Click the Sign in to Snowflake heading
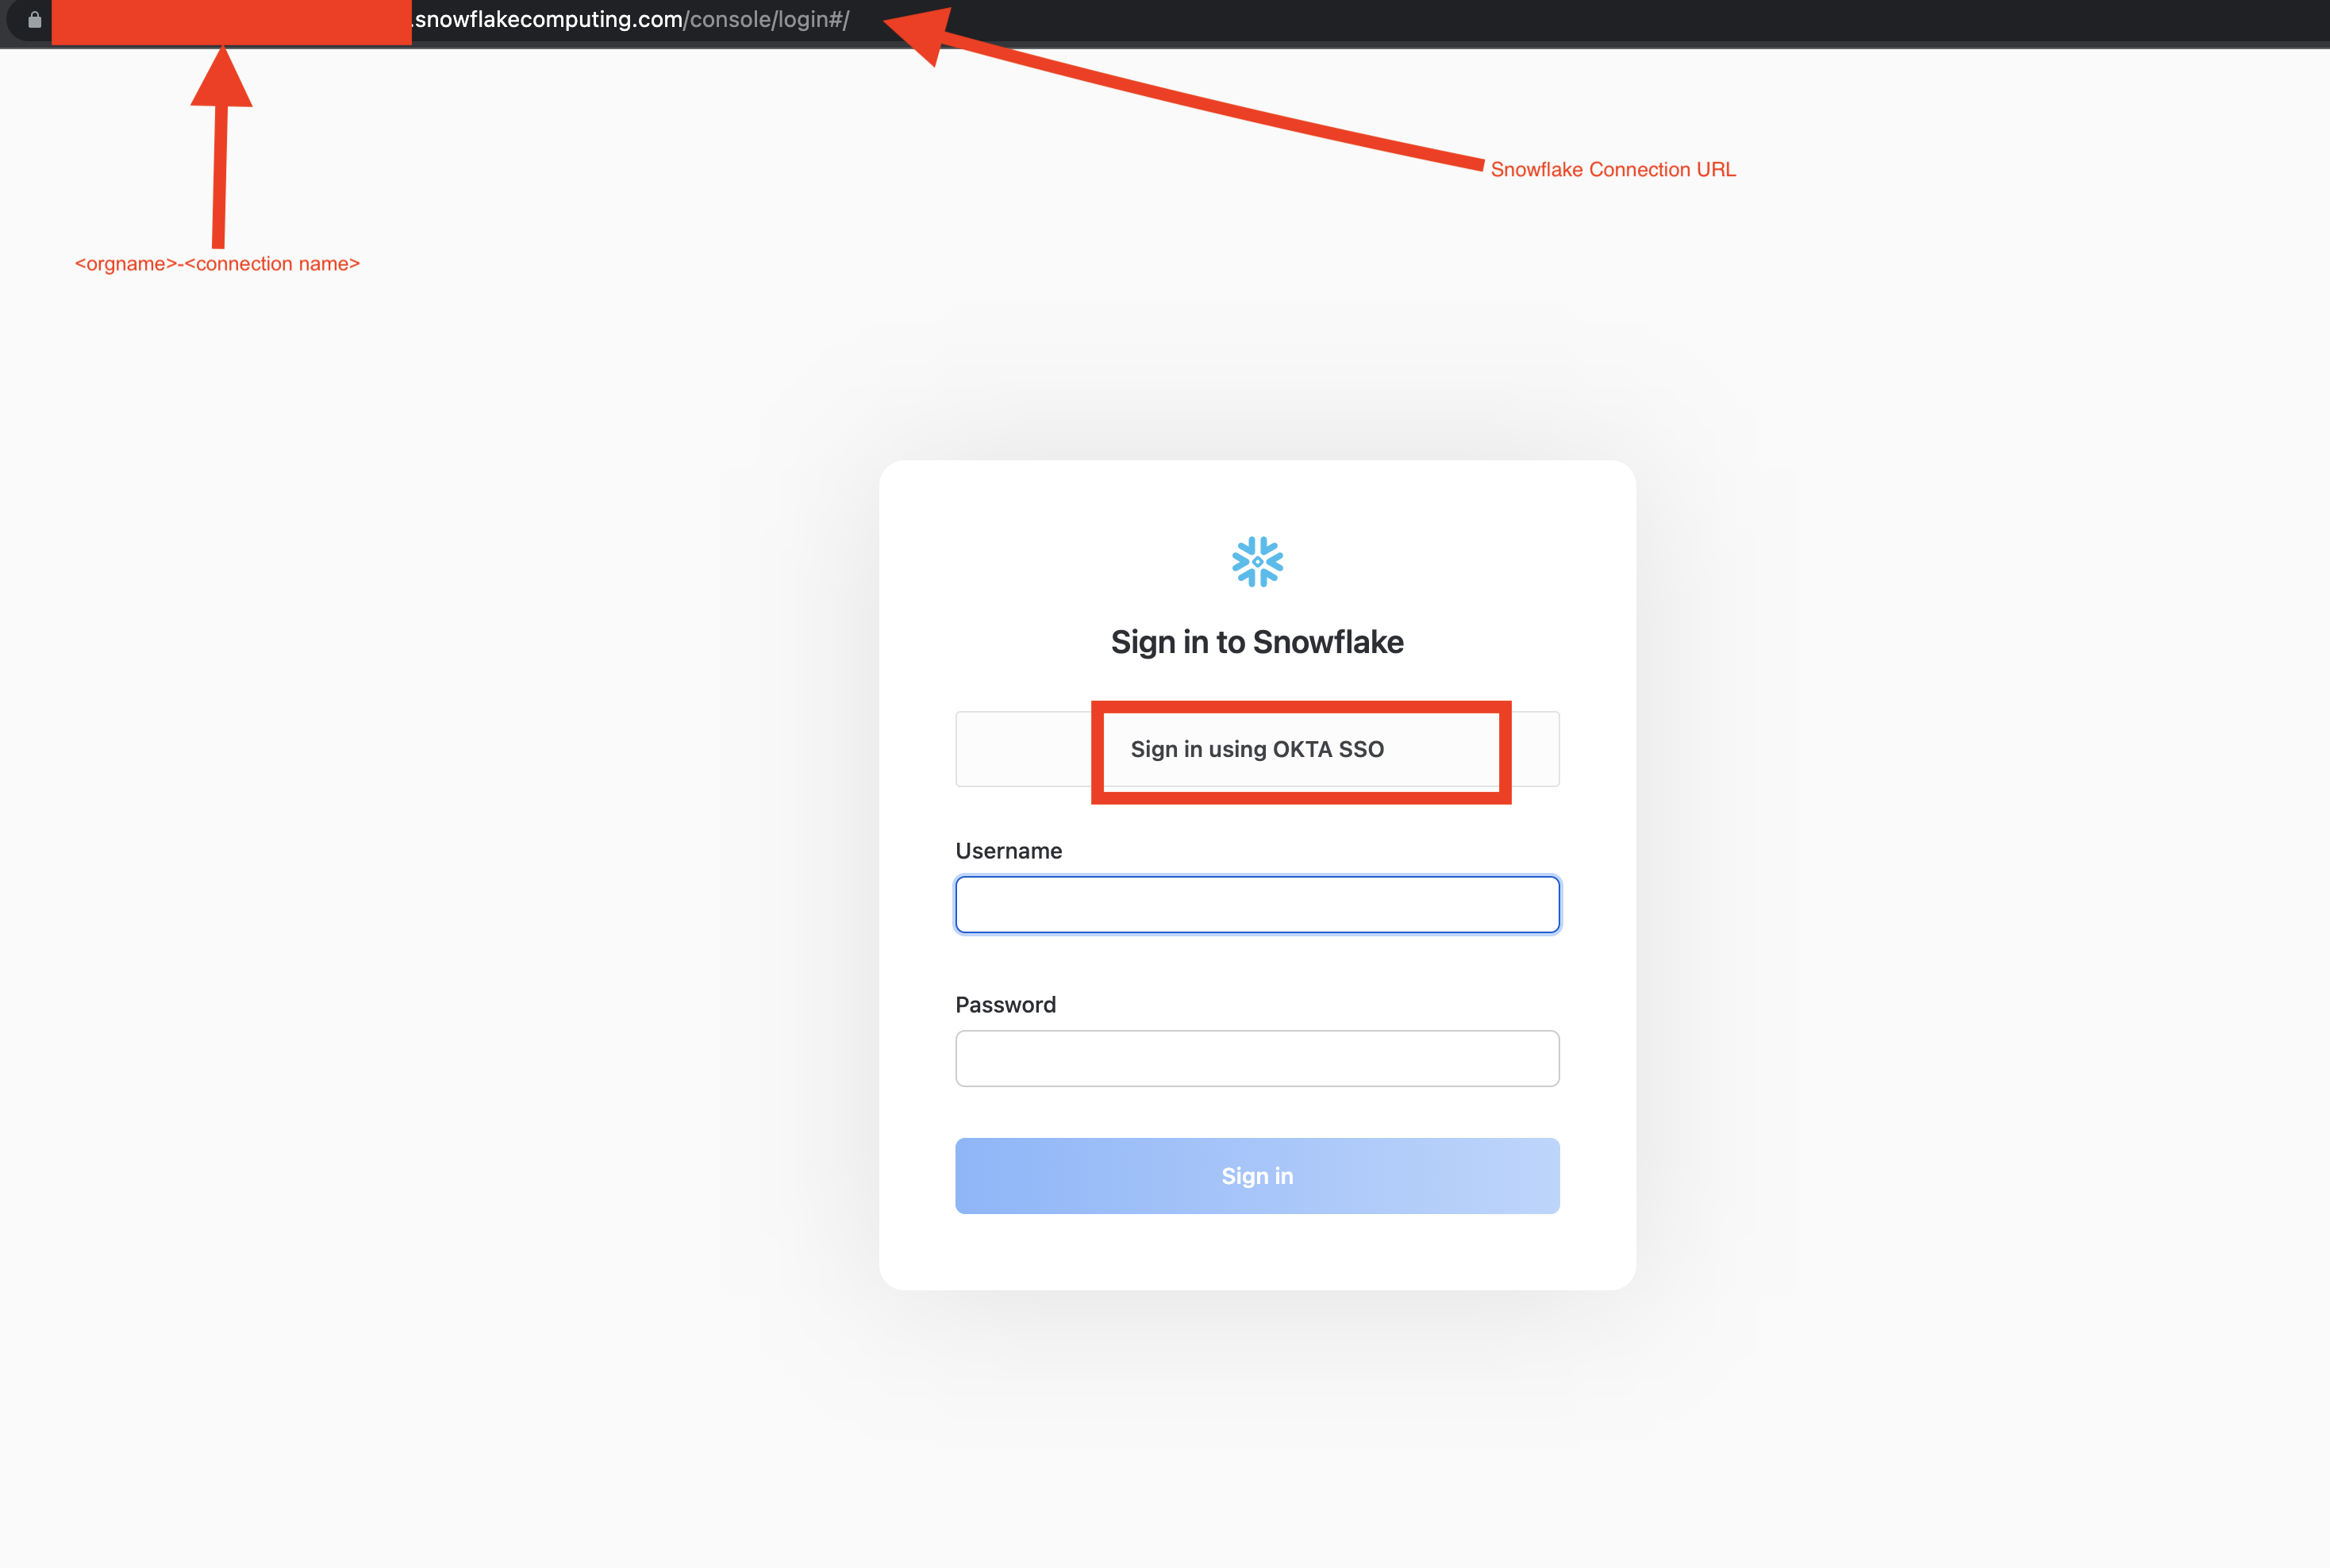2330x1568 pixels. [x=1257, y=642]
